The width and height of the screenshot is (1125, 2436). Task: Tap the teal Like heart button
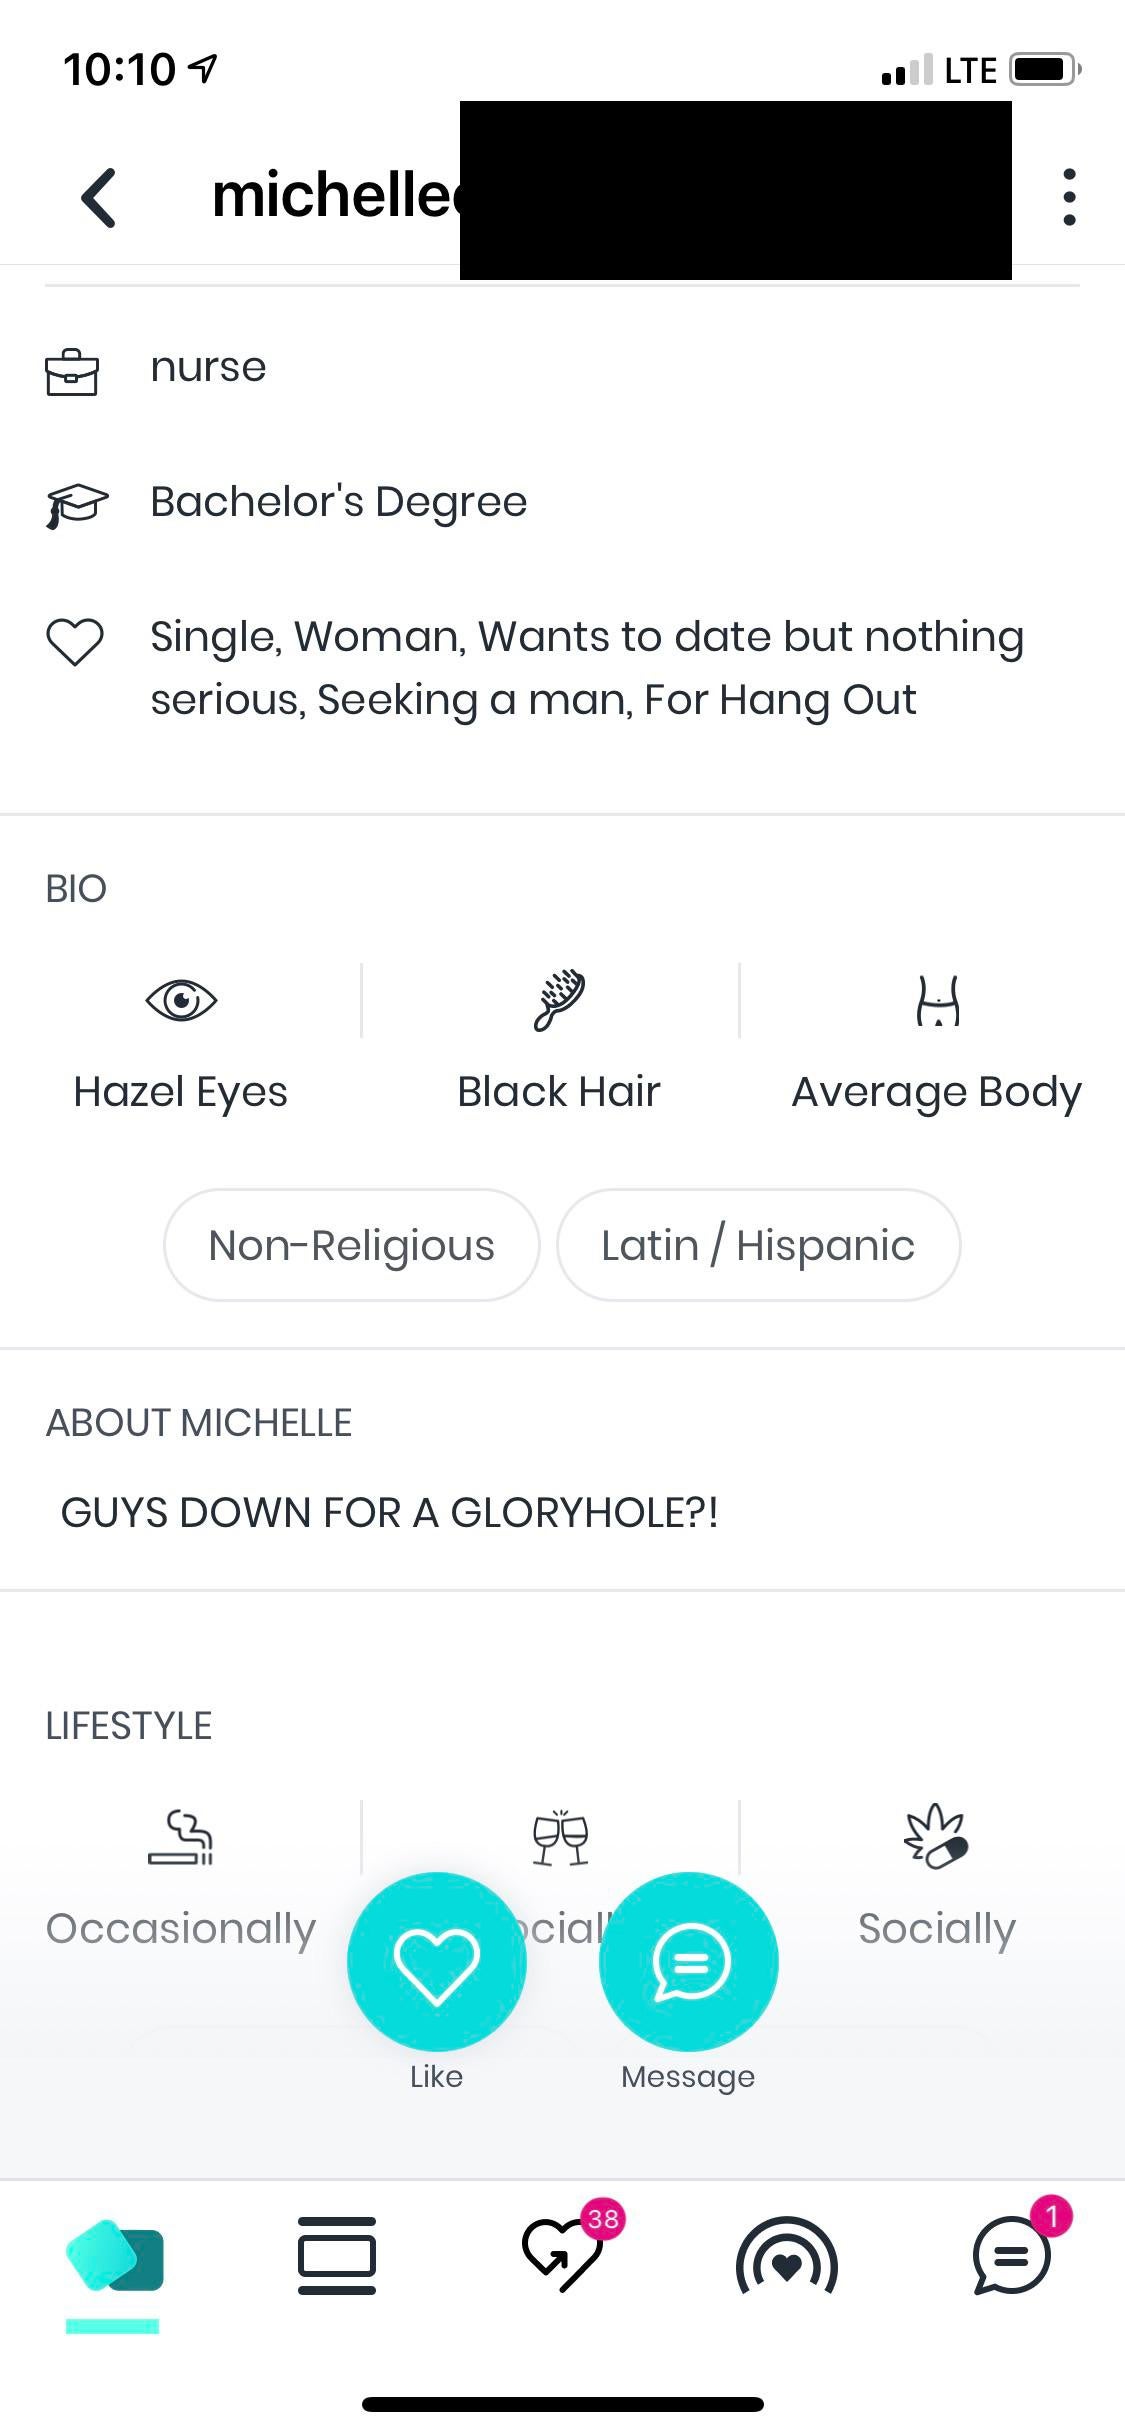pos(437,1961)
